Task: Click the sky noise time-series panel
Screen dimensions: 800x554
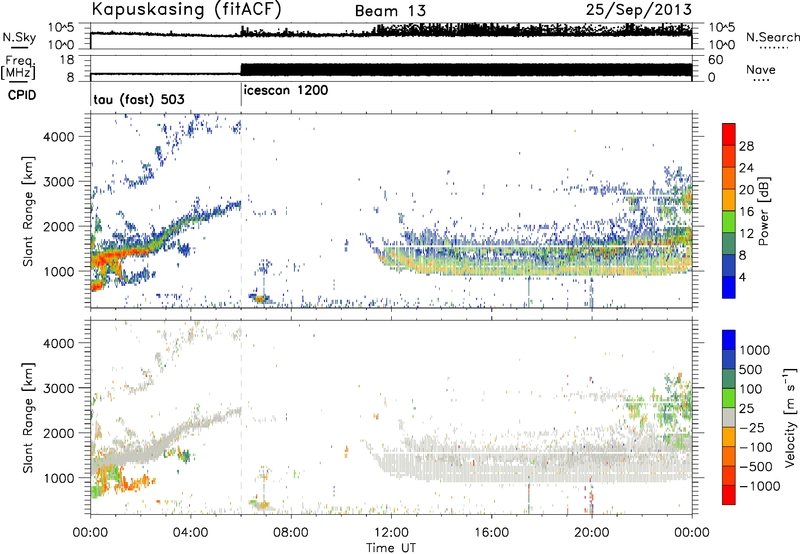Action: 391,36
